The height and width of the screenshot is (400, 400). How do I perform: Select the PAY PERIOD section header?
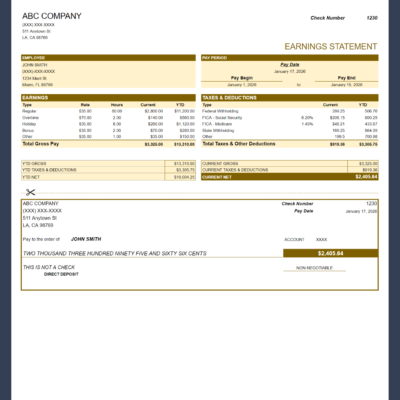[290, 58]
